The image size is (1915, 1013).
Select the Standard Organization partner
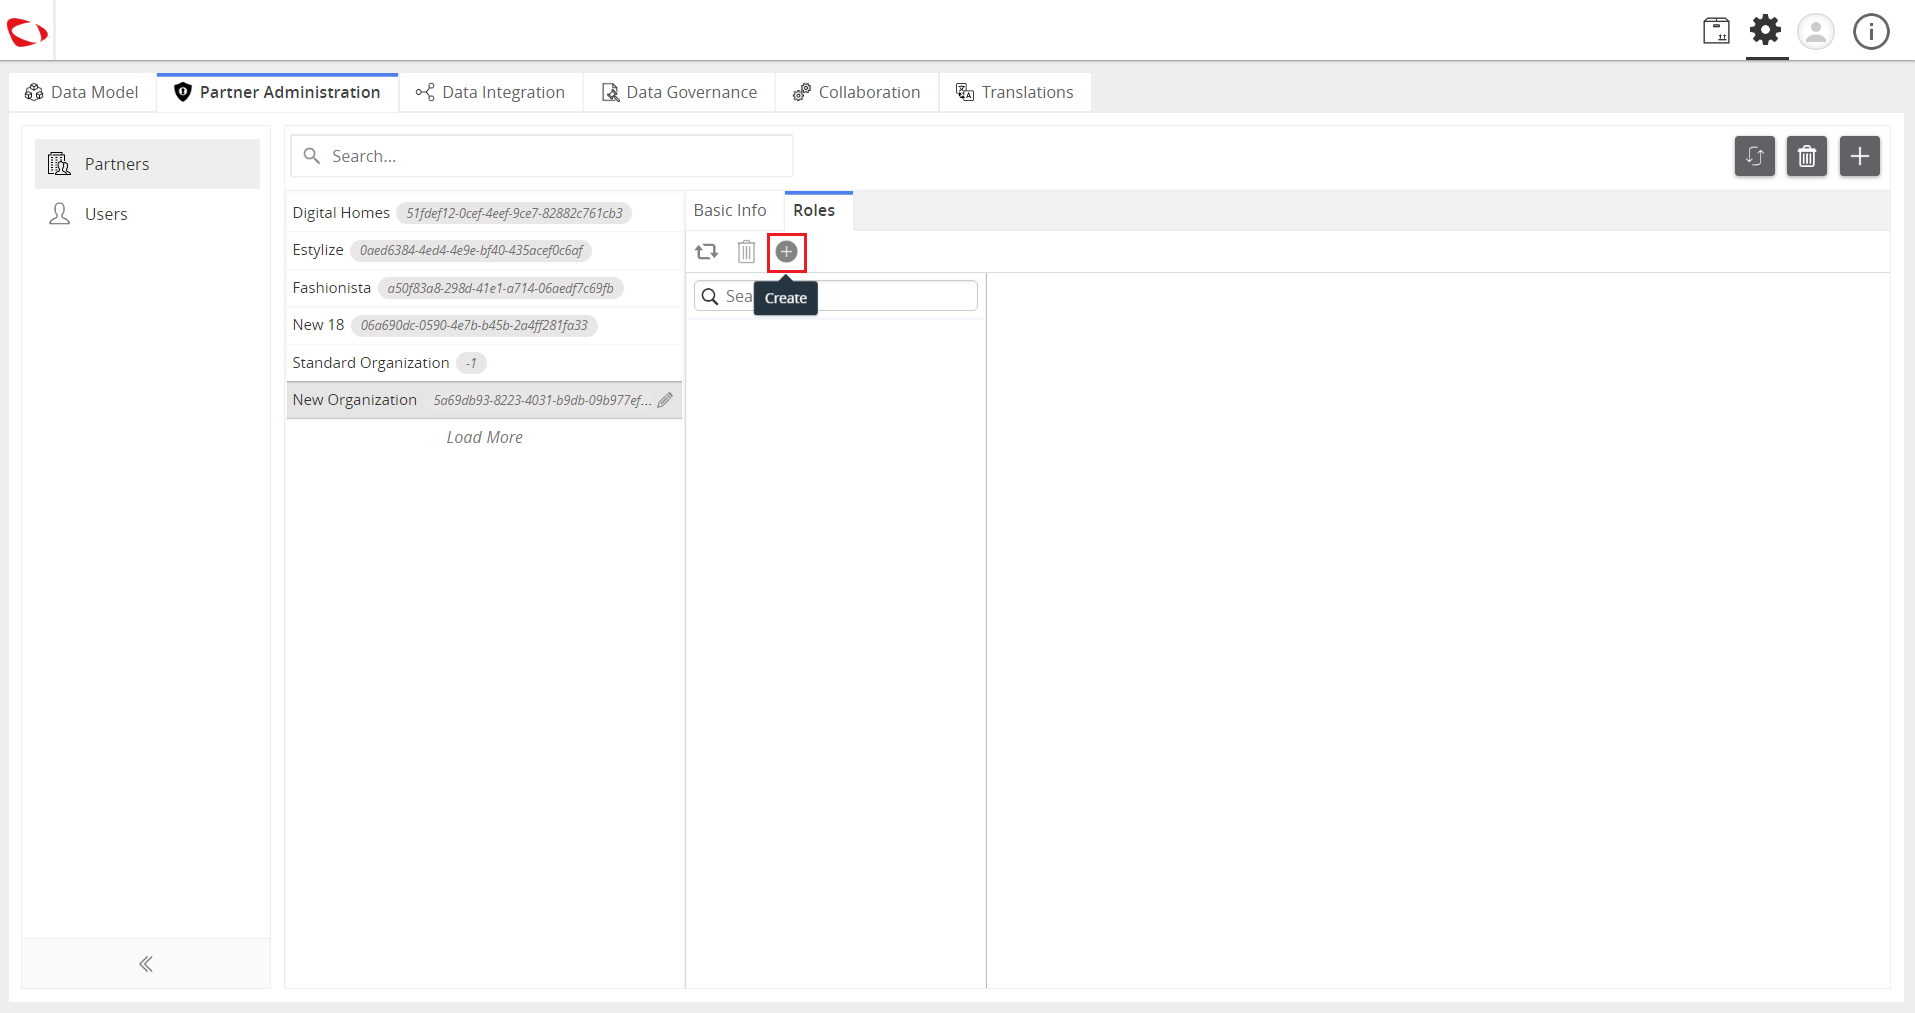pyautogui.click(x=484, y=363)
